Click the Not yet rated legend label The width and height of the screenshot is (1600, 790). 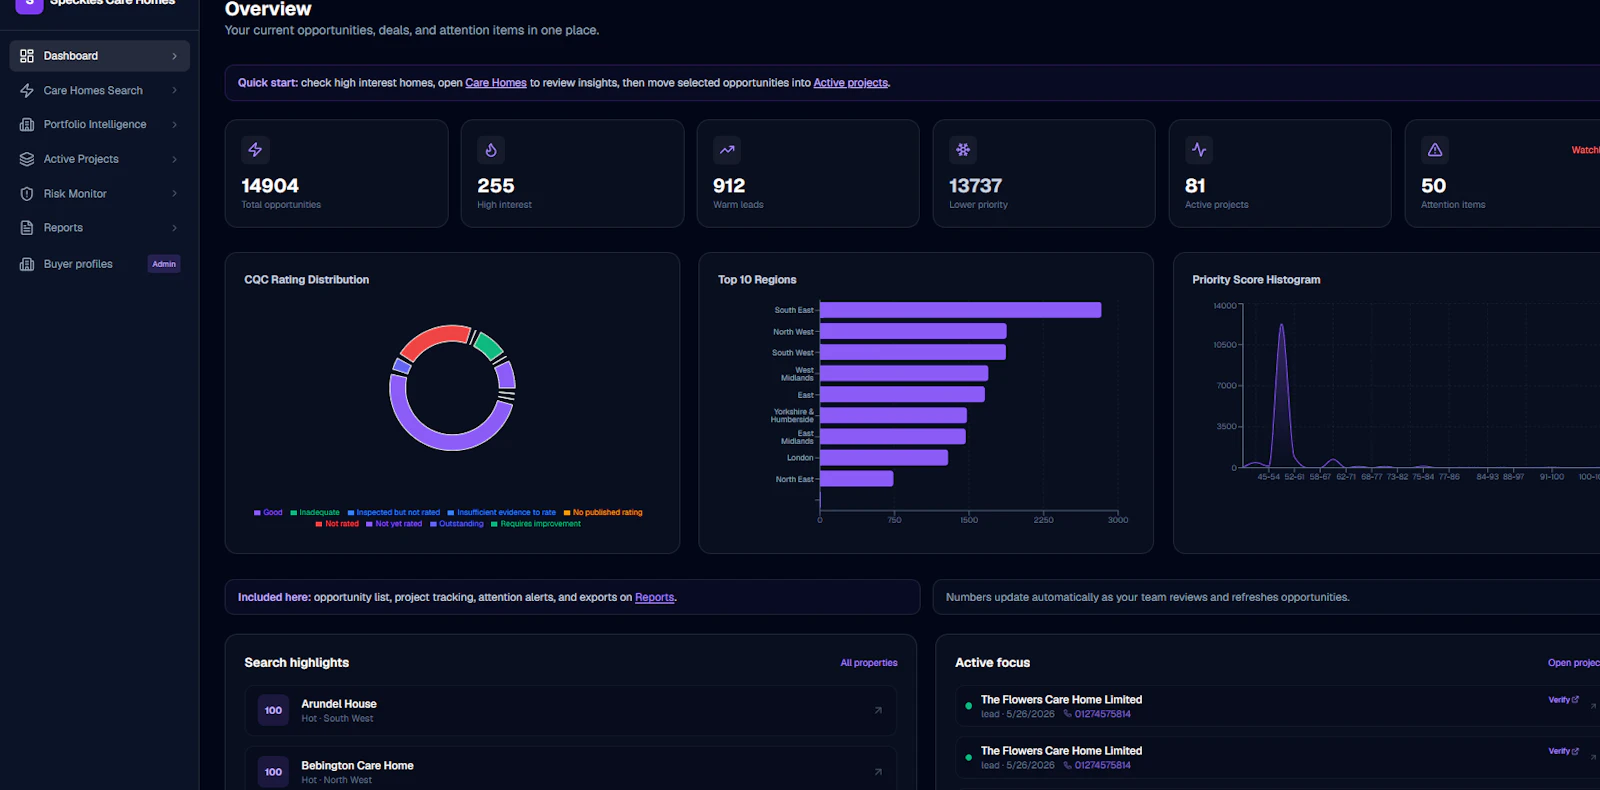pyautogui.click(x=398, y=524)
